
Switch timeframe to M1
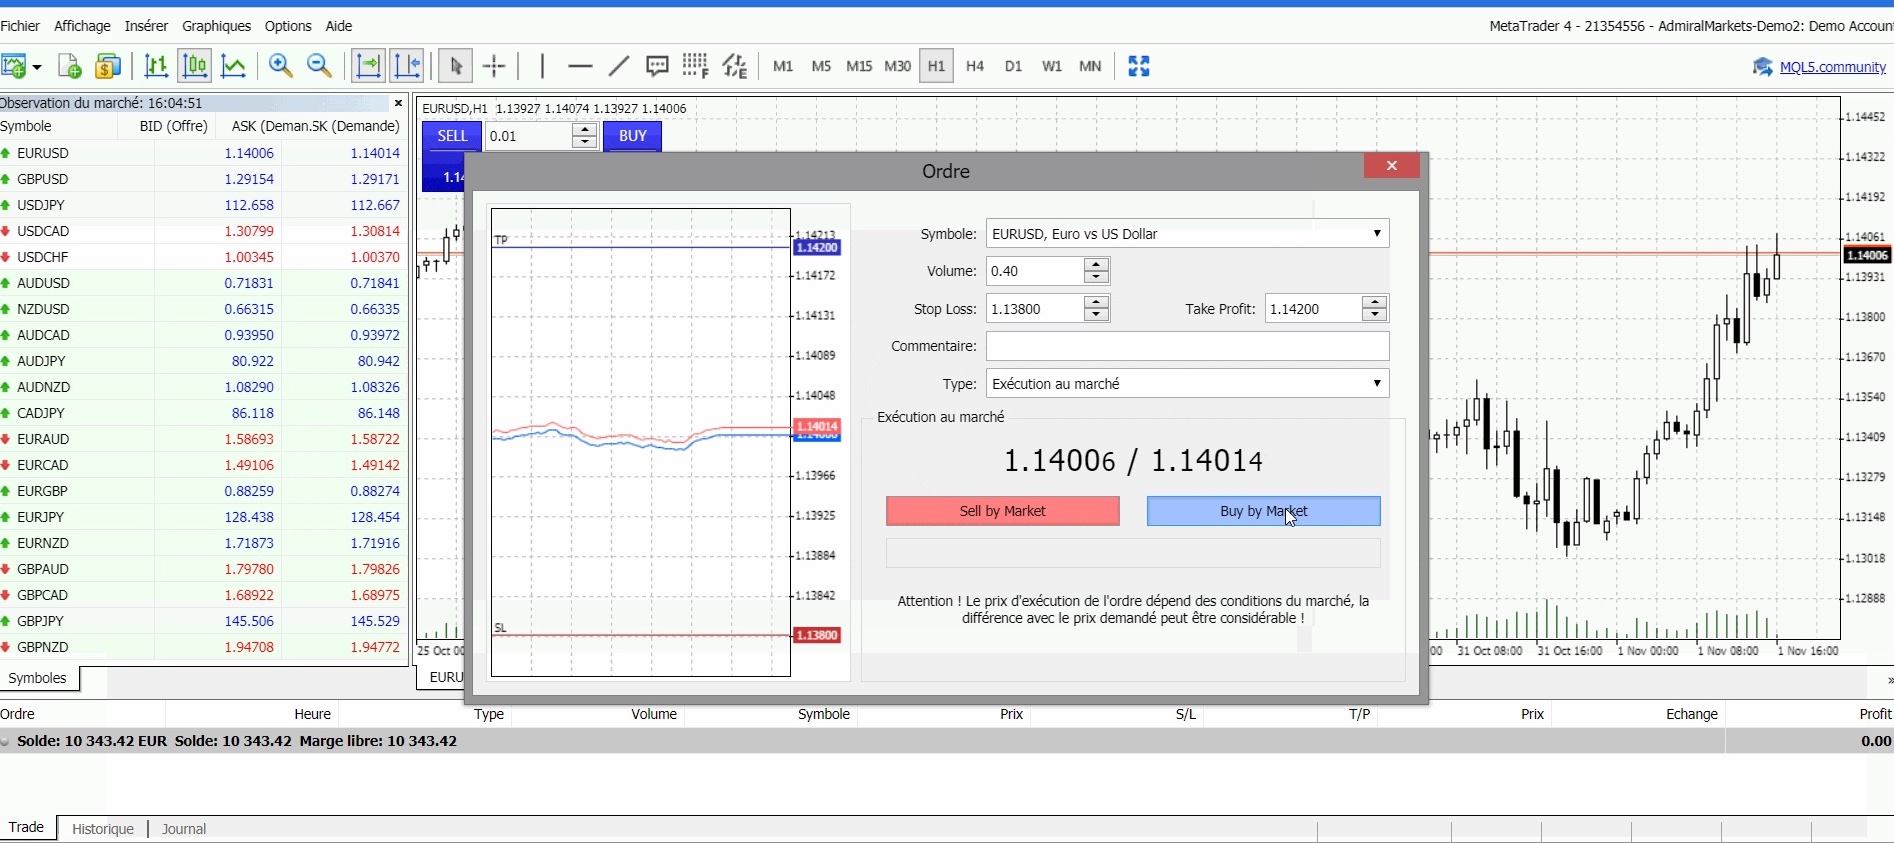[783, 67]
